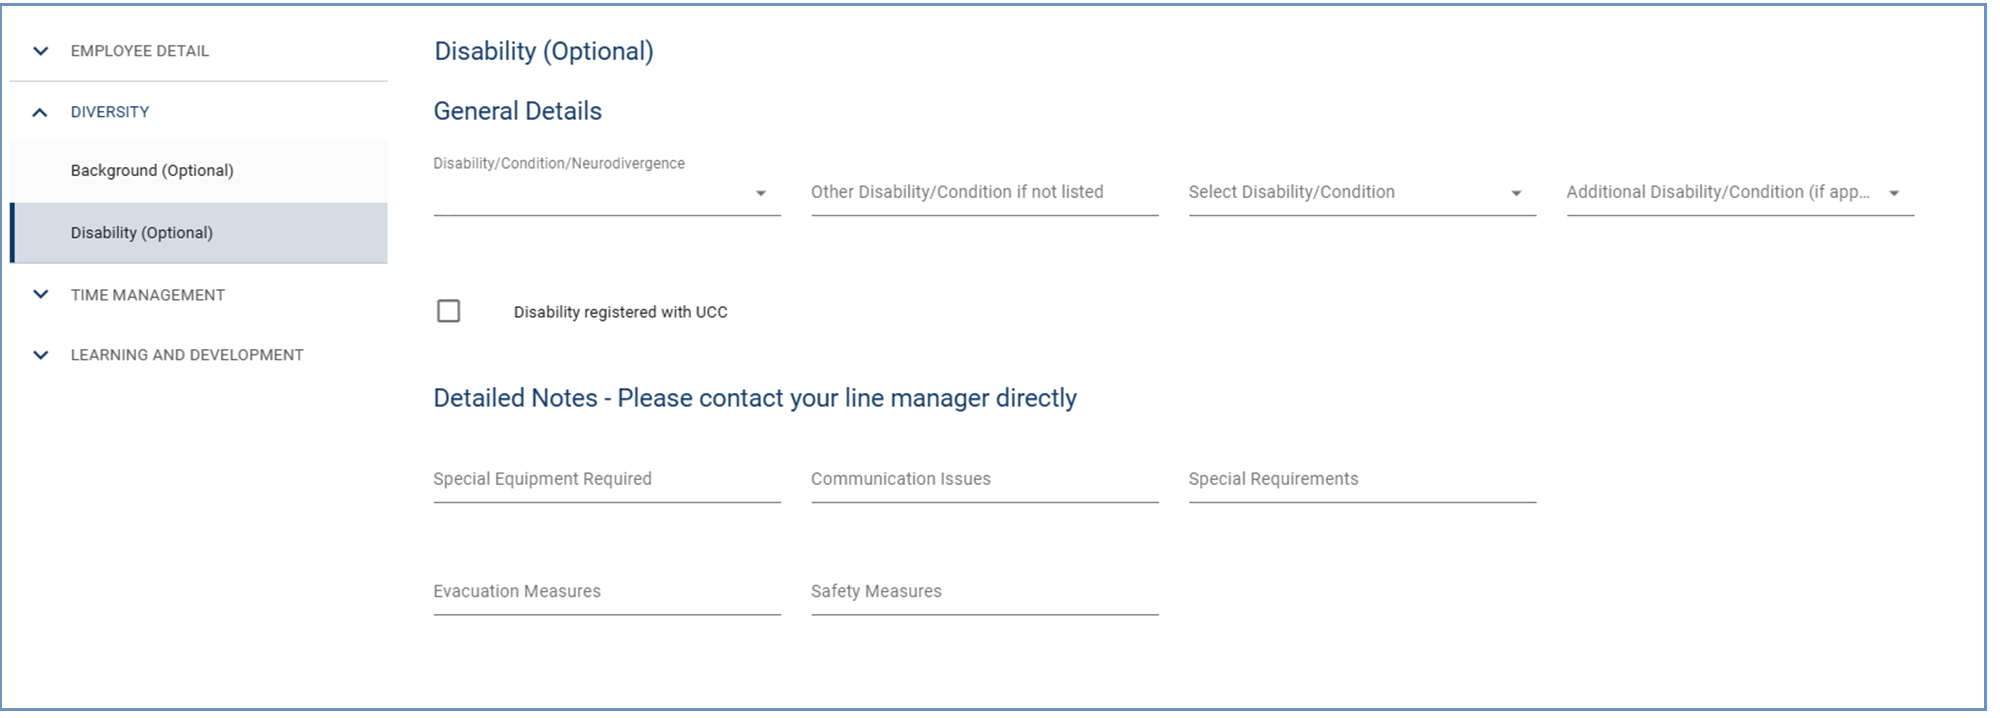
Task: Expand the Employee Detail section
Action: point(140,50)
